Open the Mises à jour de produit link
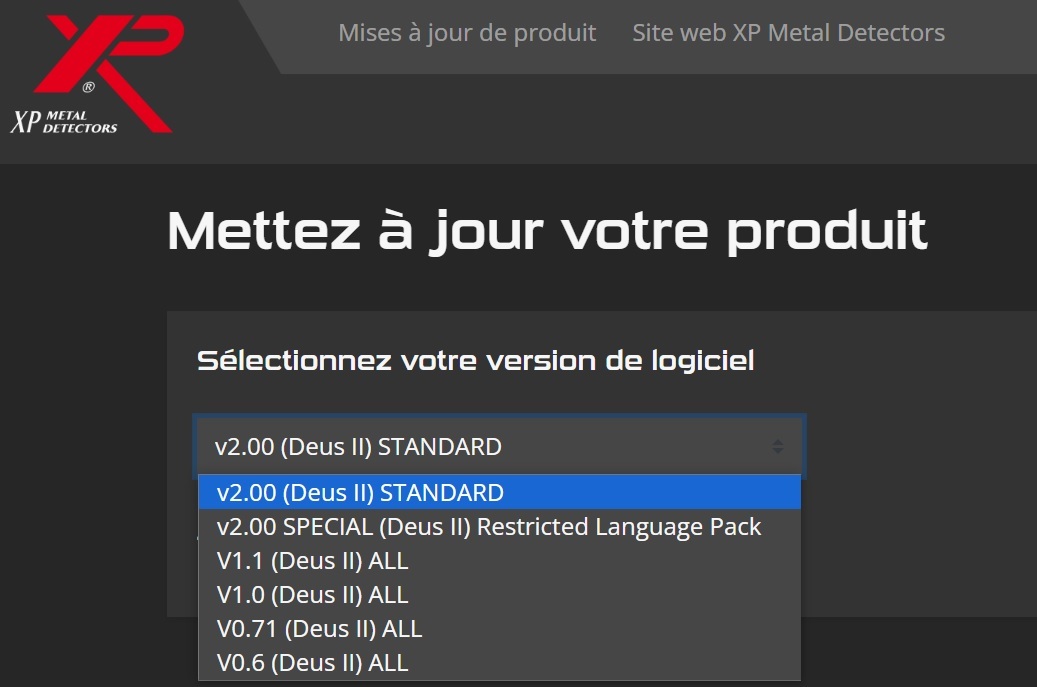The width and height of the screenshot is (1037, 687). pos(467,33)
